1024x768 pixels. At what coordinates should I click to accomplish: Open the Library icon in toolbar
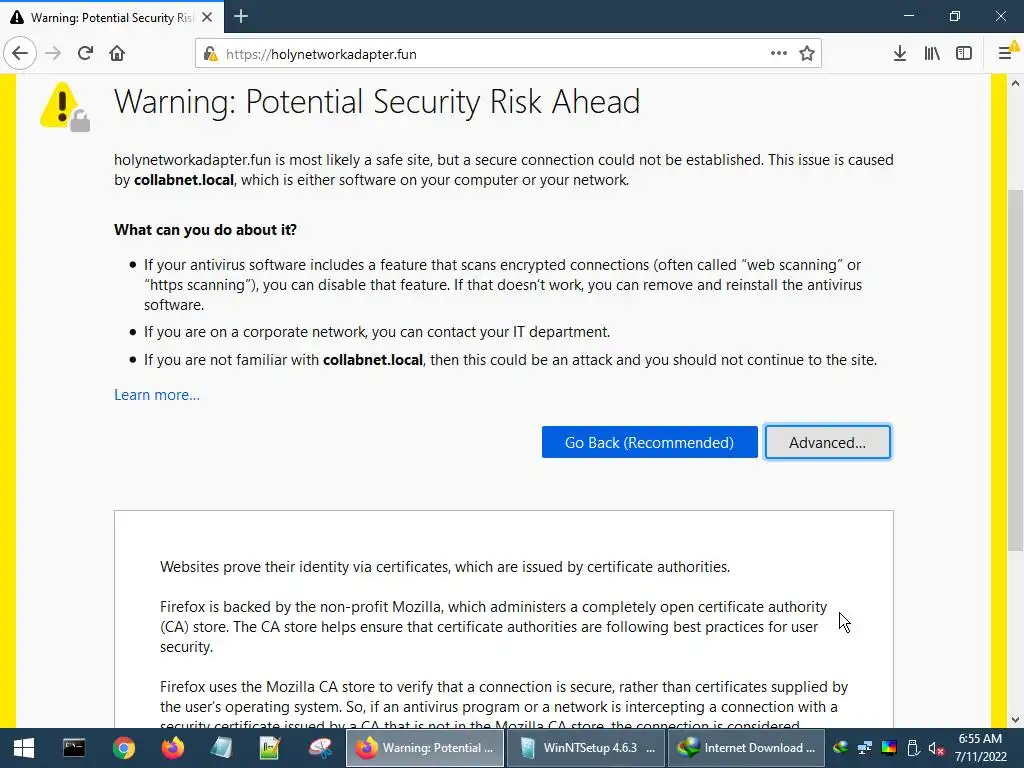(x=932, y=54)
